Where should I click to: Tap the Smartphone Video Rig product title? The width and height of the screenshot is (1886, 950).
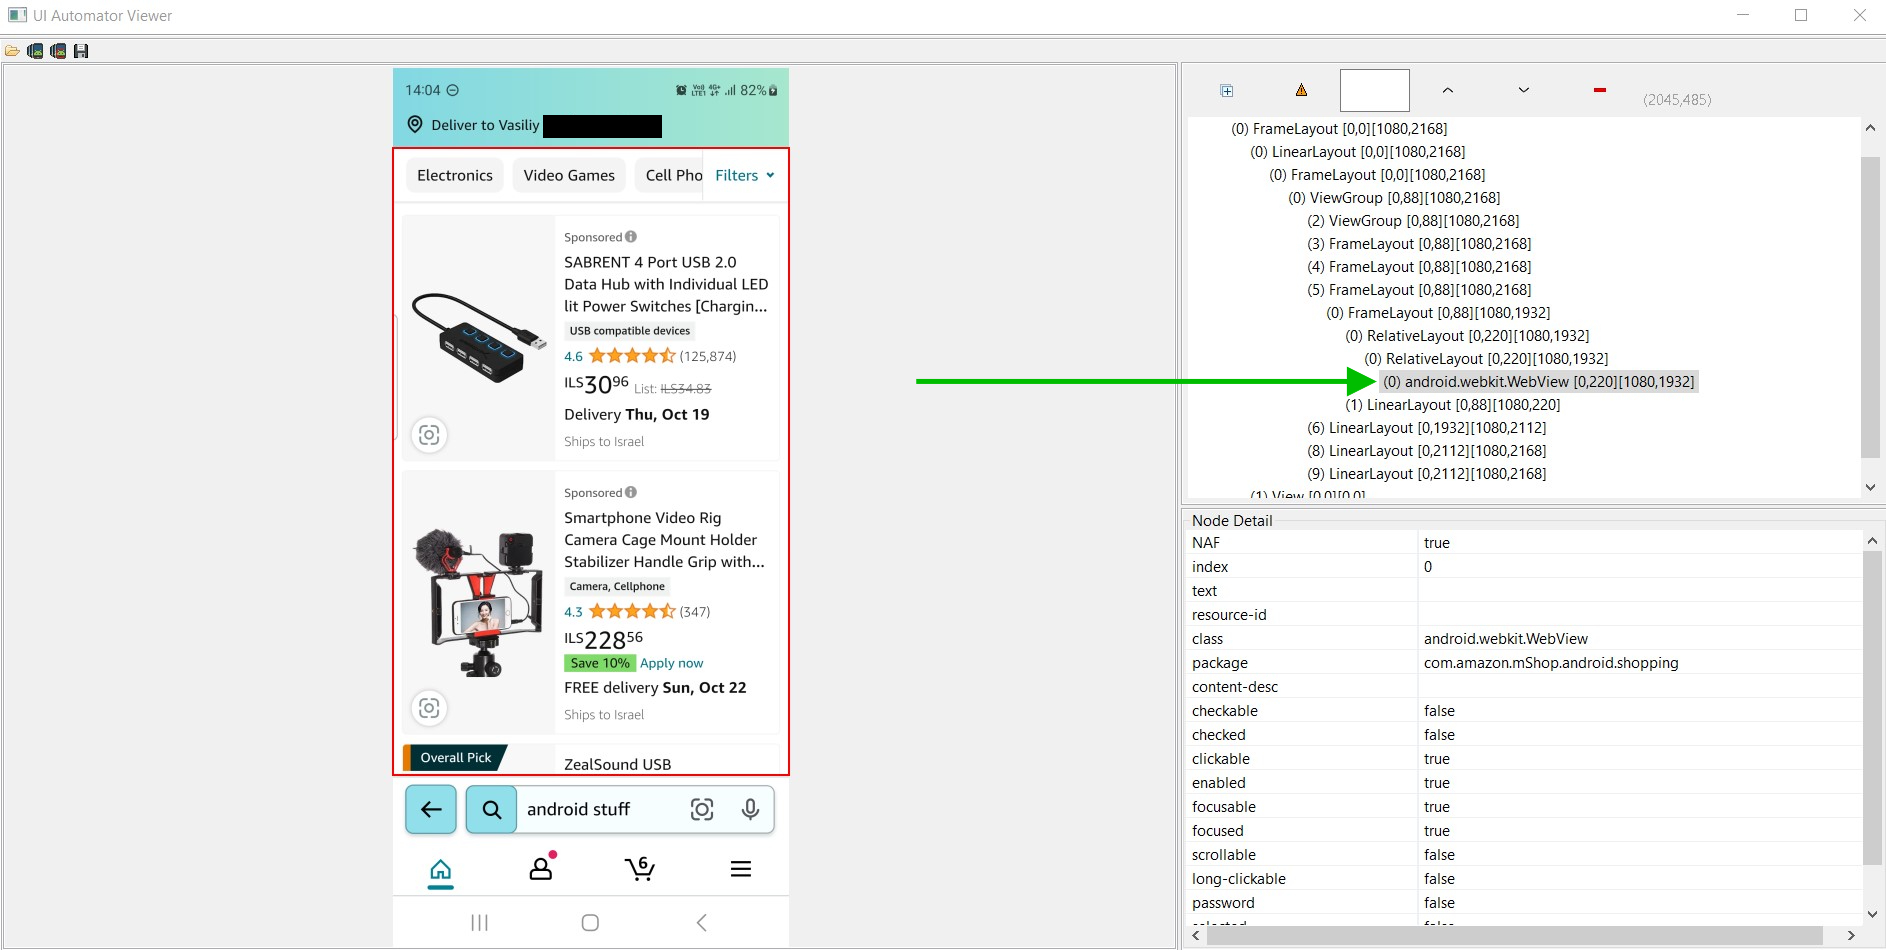[x=664, y=540]
